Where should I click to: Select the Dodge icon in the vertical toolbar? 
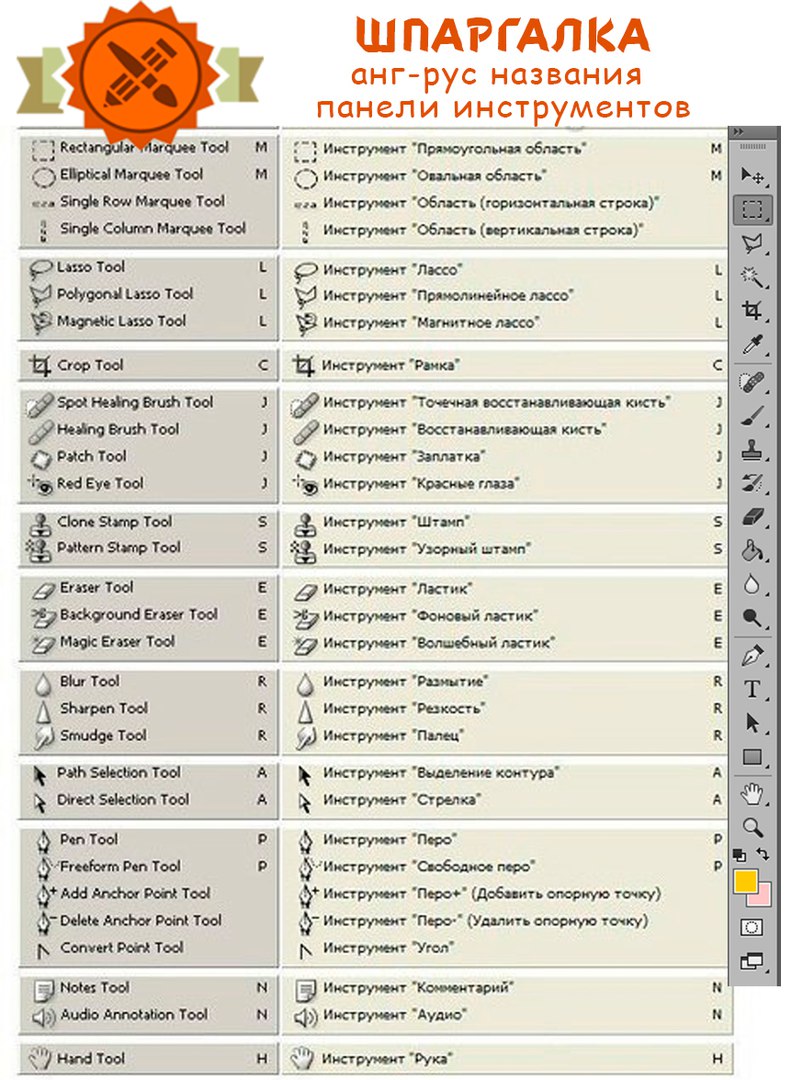(x=753, y=619)
